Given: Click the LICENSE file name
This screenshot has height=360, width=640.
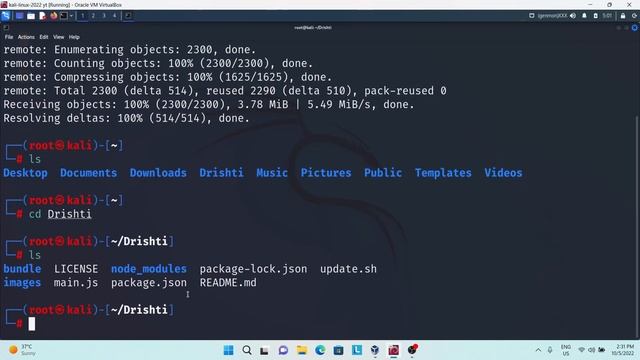Looking at the screenshot, I should pyautogui.click(x=76, y=269).
